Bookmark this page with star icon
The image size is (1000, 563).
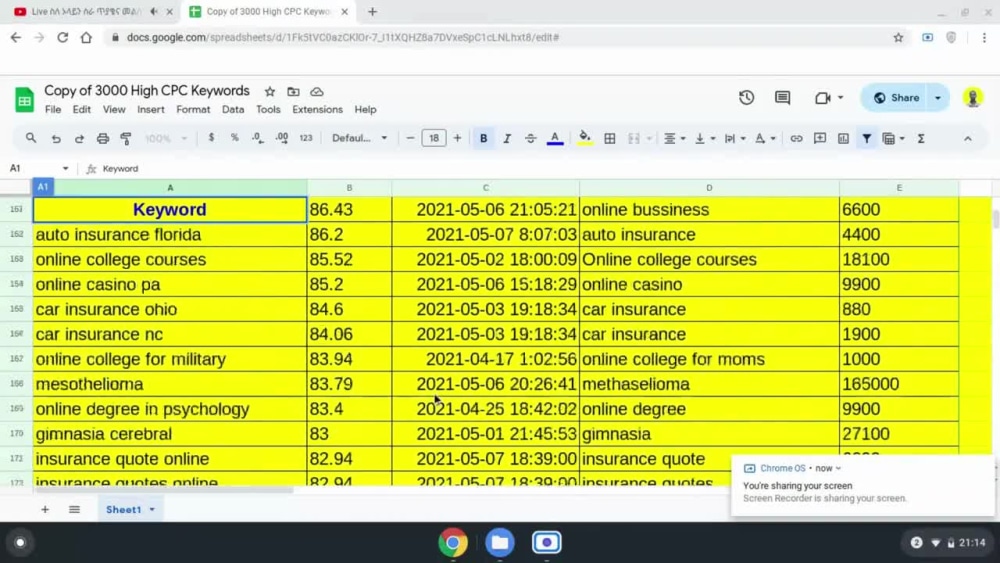pos(898,38)
